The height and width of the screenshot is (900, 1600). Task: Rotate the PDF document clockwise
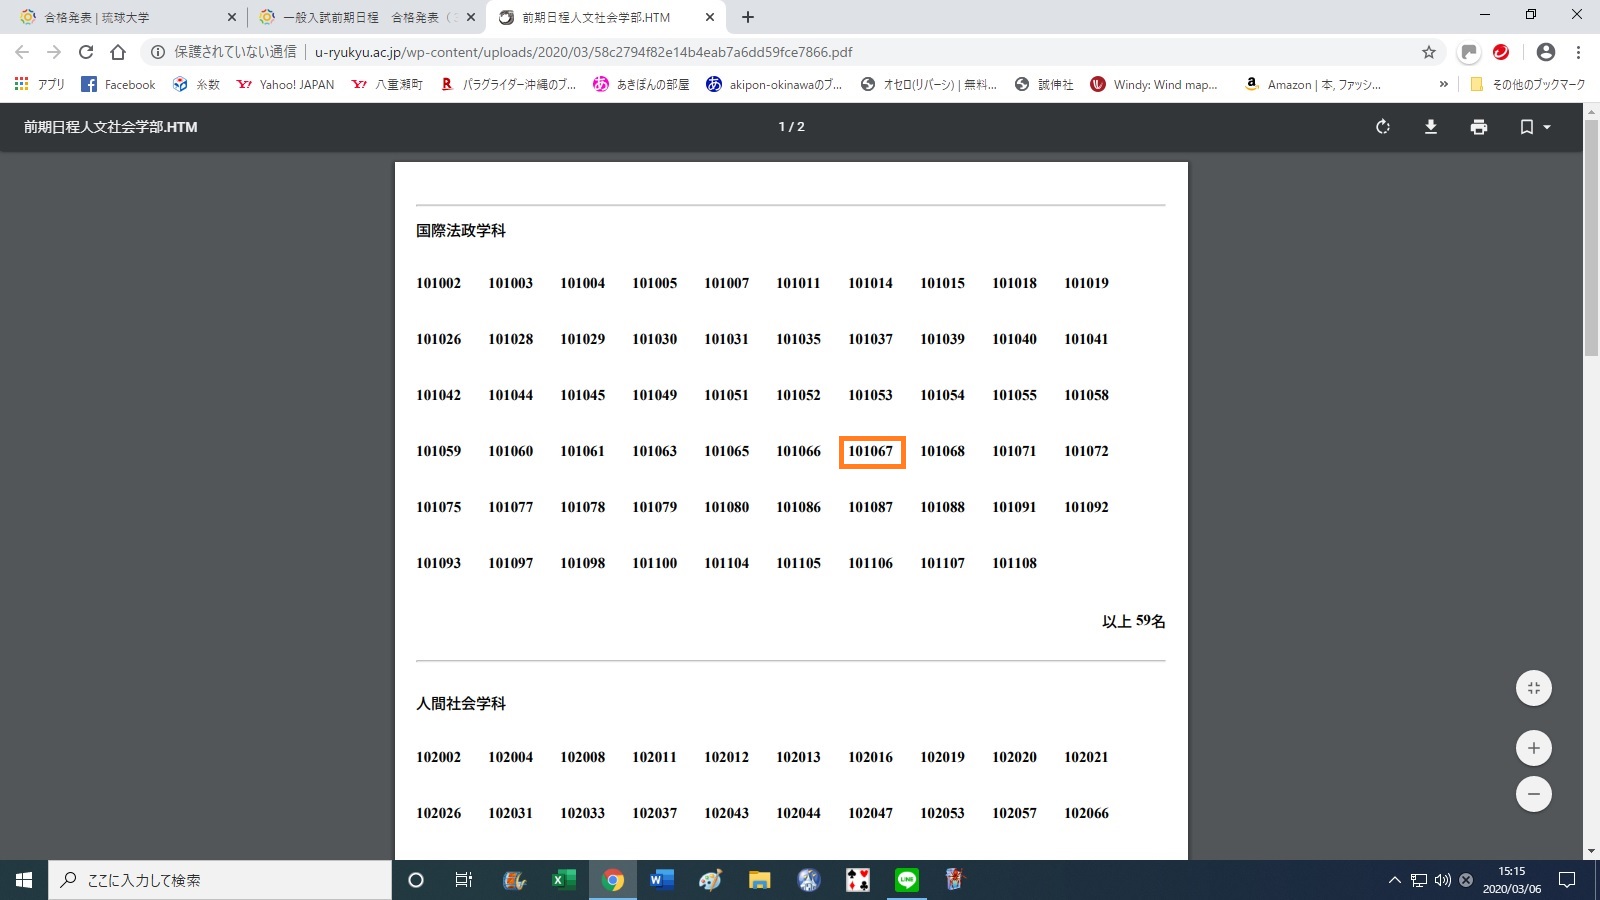point(1383,127)
